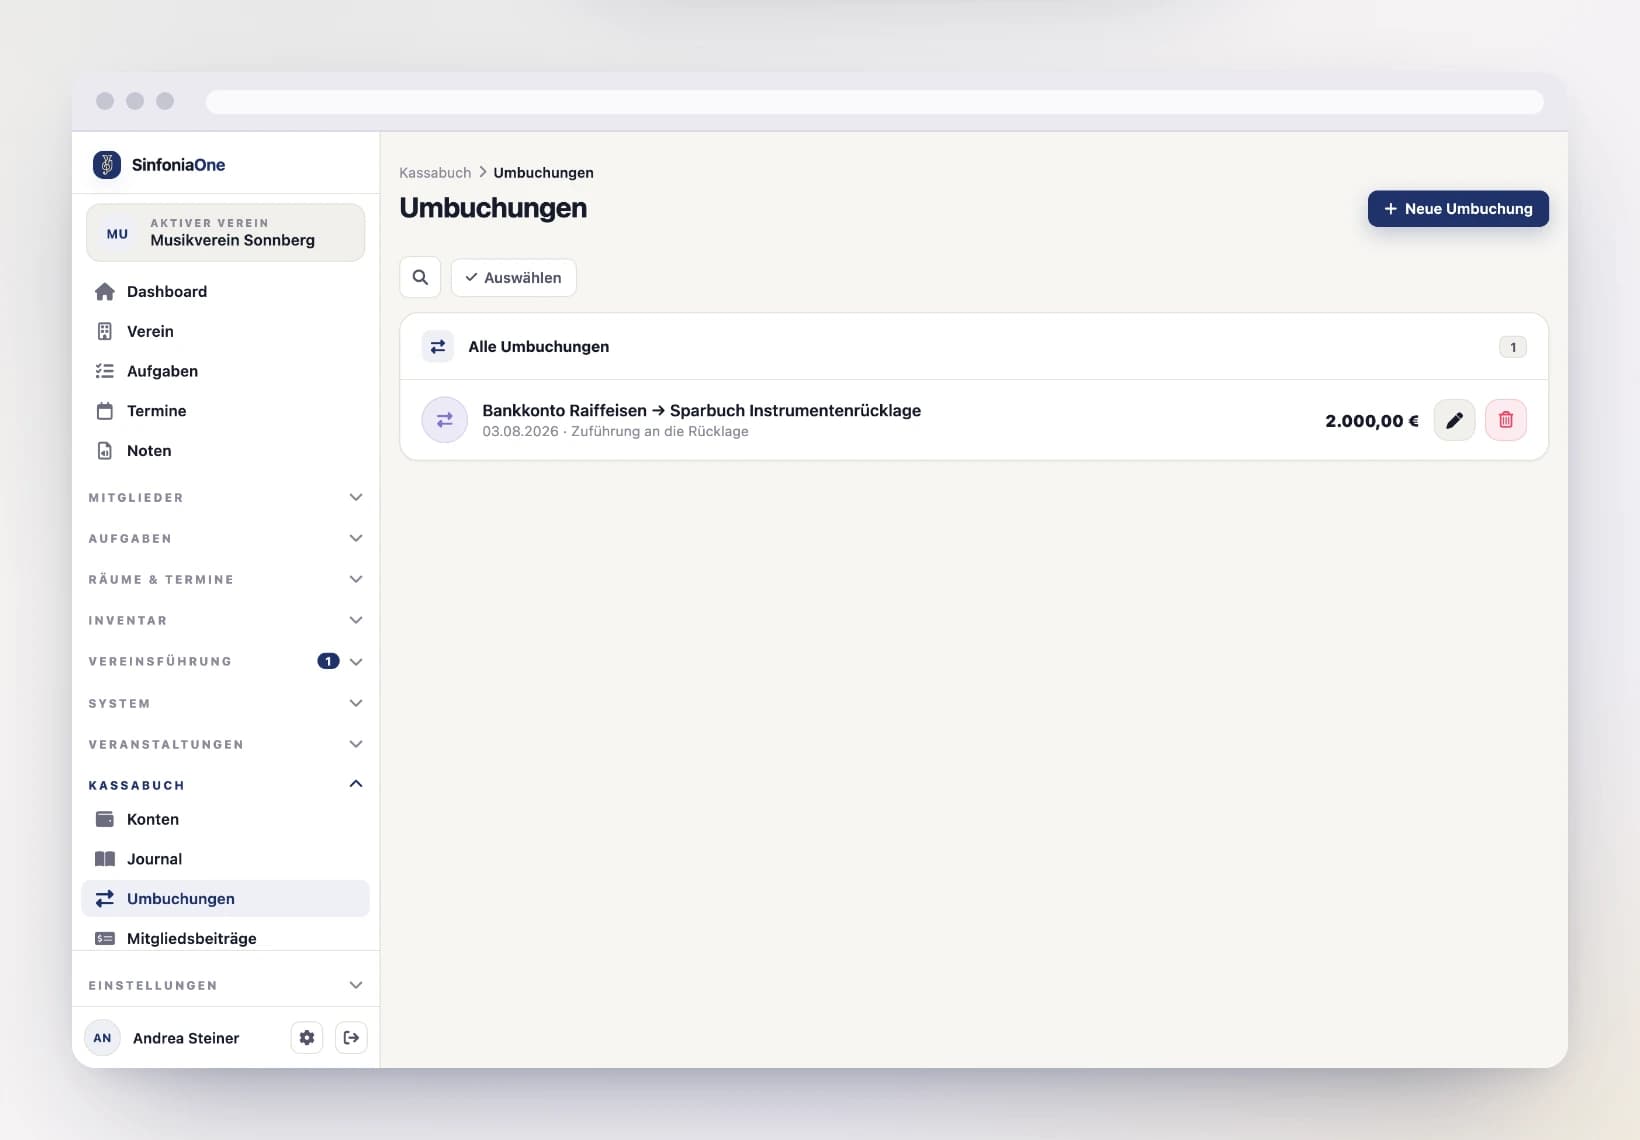
Task: Create a Neue Umbuchung
Action: tap(1458, 208)
